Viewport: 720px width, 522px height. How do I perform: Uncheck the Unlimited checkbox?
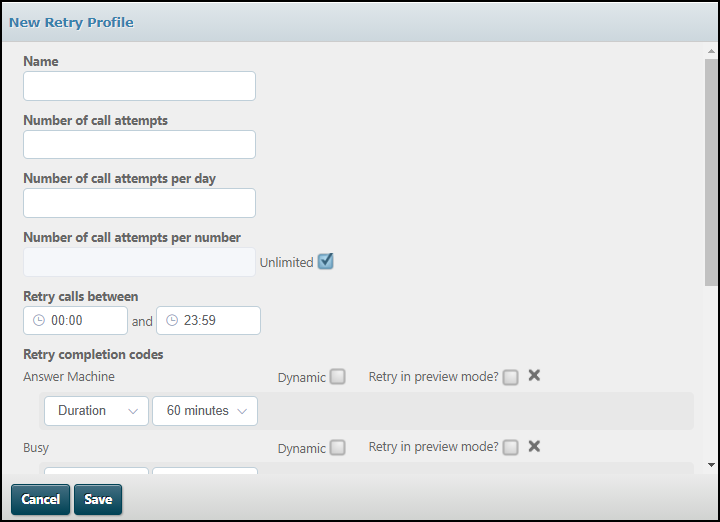[x=325, y=262]
